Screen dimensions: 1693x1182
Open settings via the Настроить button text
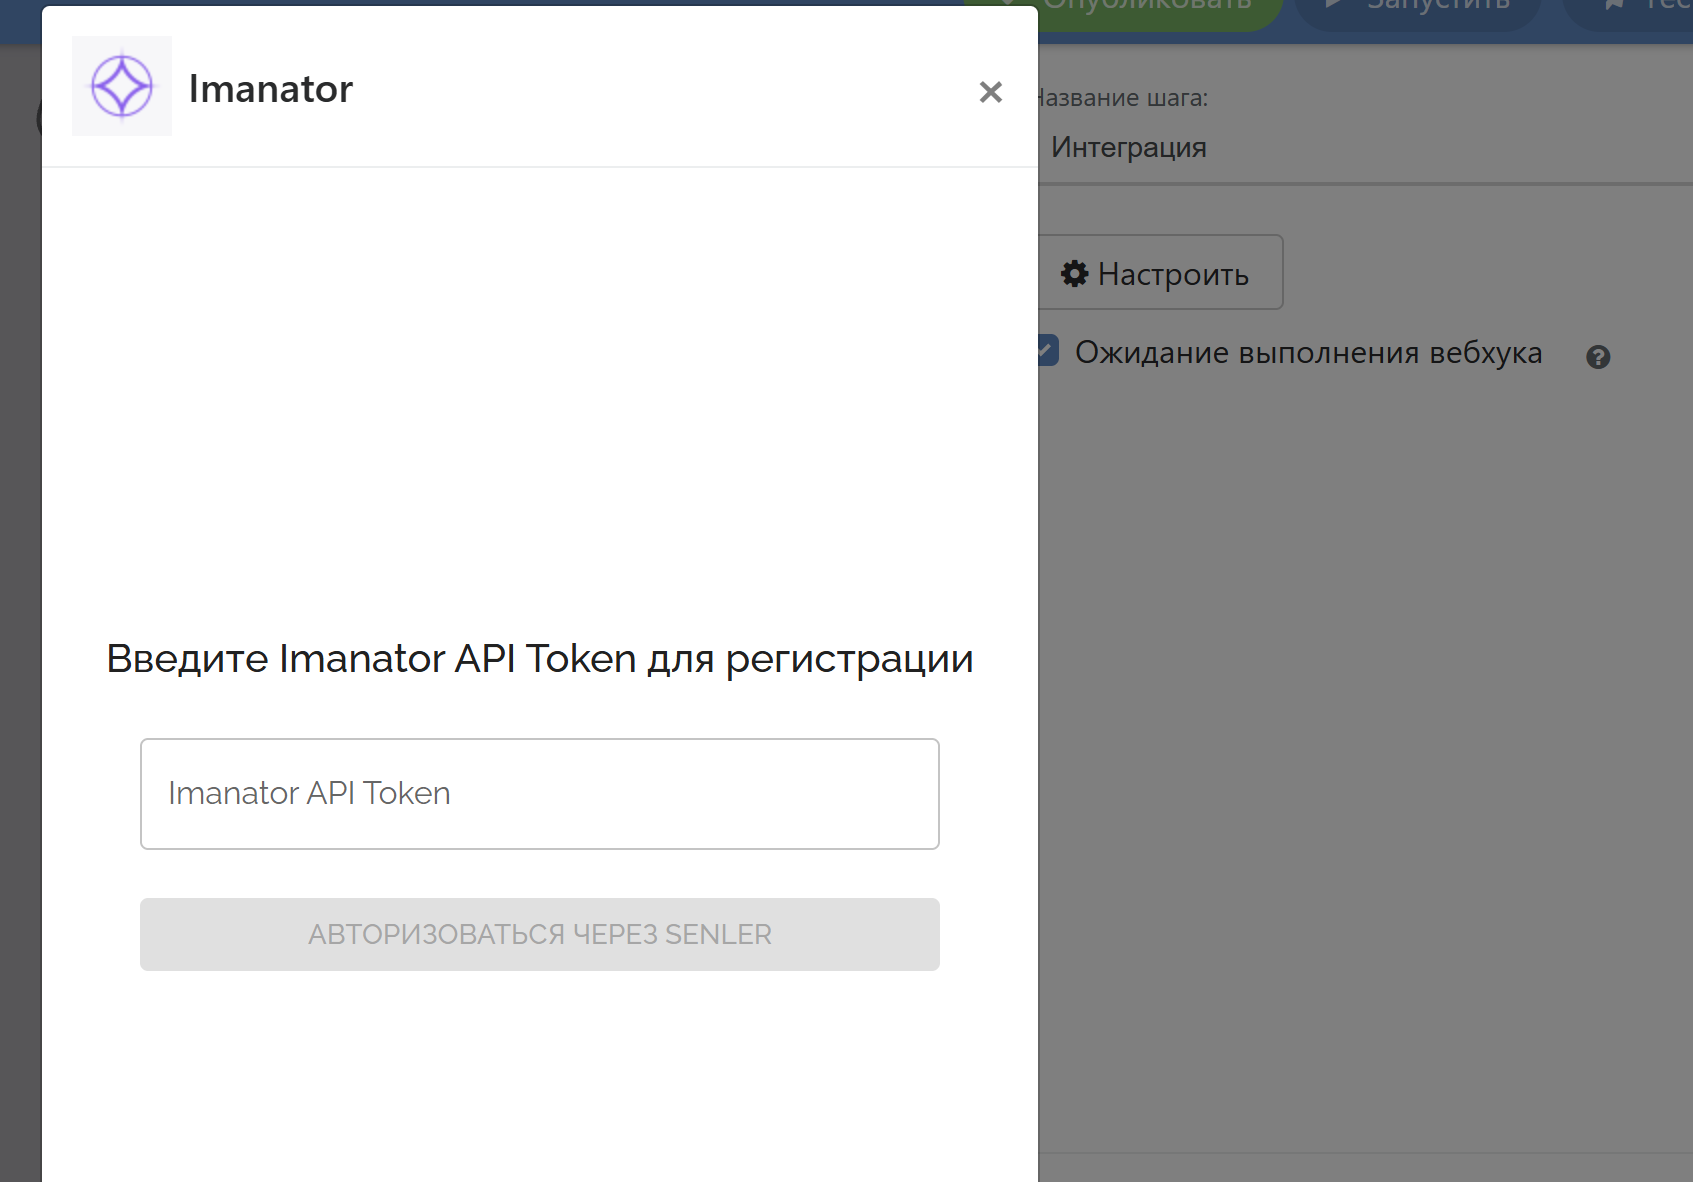pos(1173,274)
